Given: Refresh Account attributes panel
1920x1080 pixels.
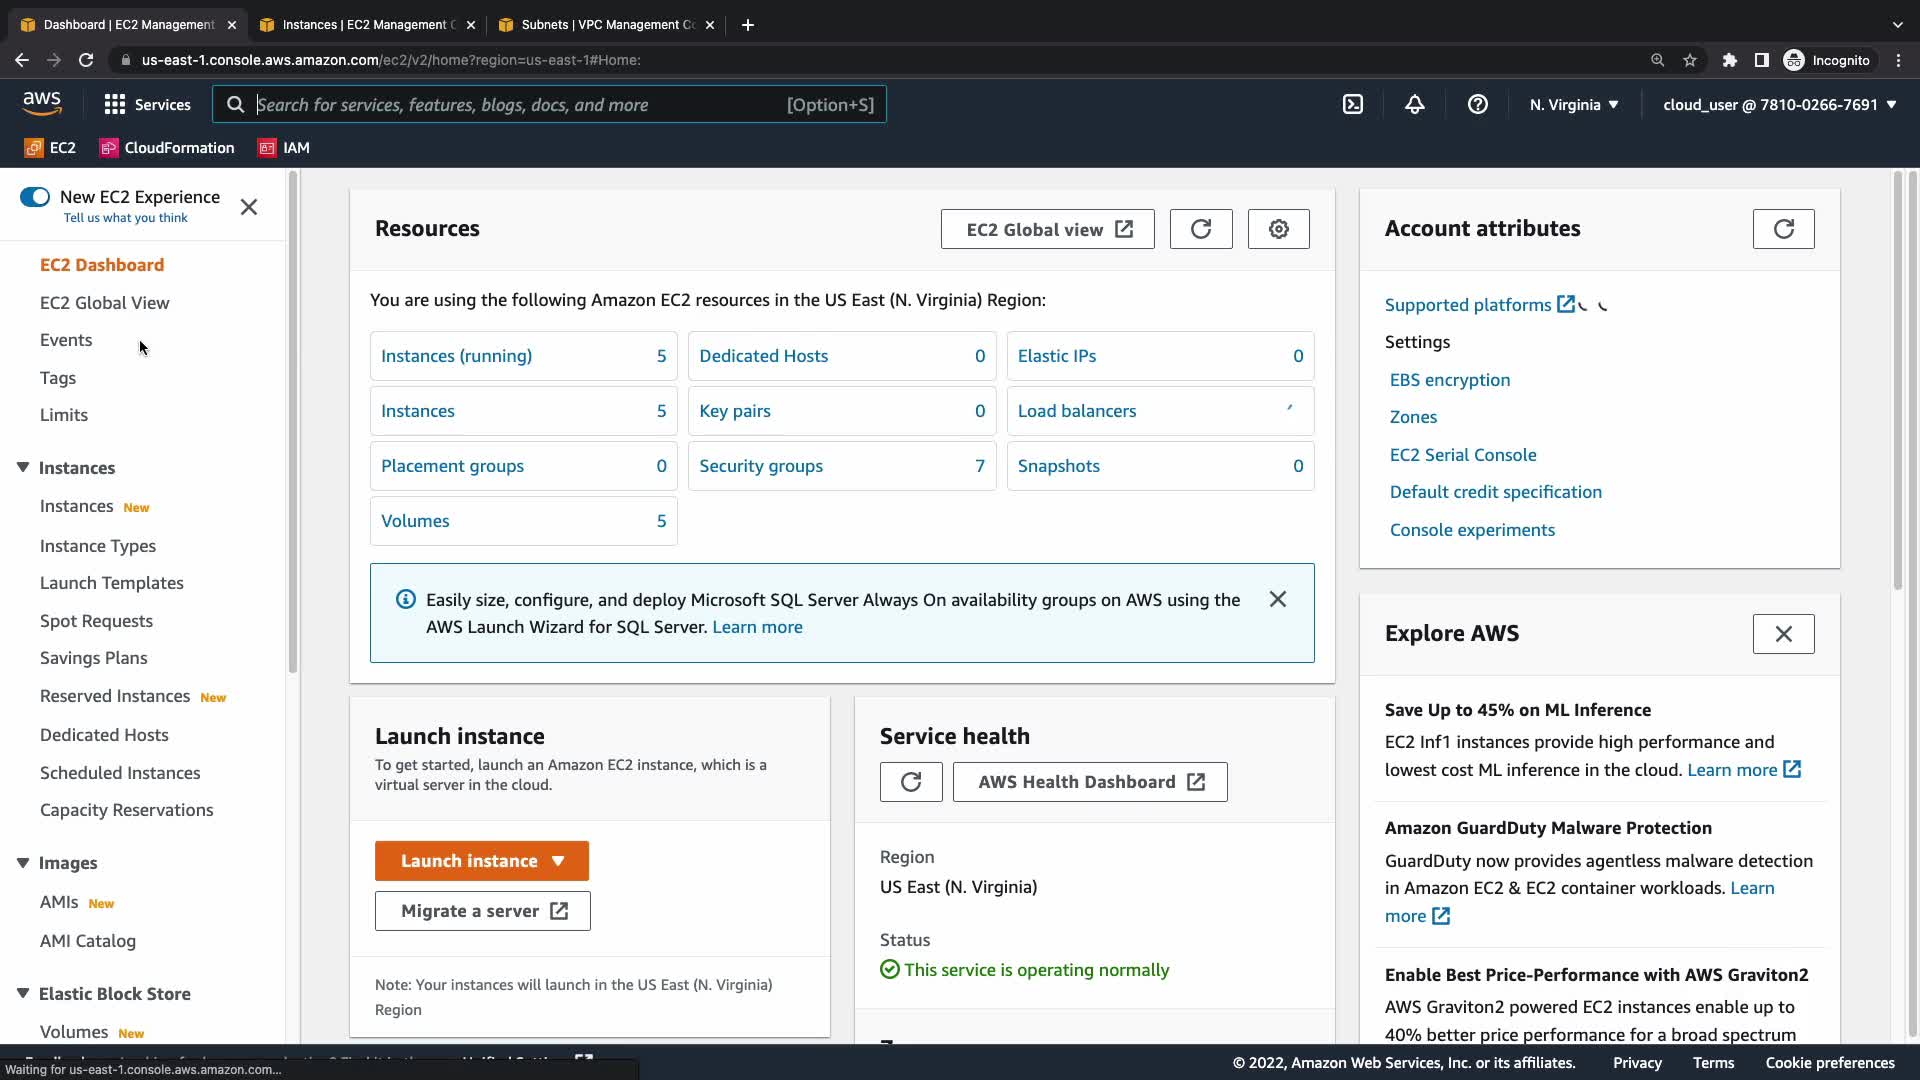Looking at the screenshot, I should [x=1783, y=229].
